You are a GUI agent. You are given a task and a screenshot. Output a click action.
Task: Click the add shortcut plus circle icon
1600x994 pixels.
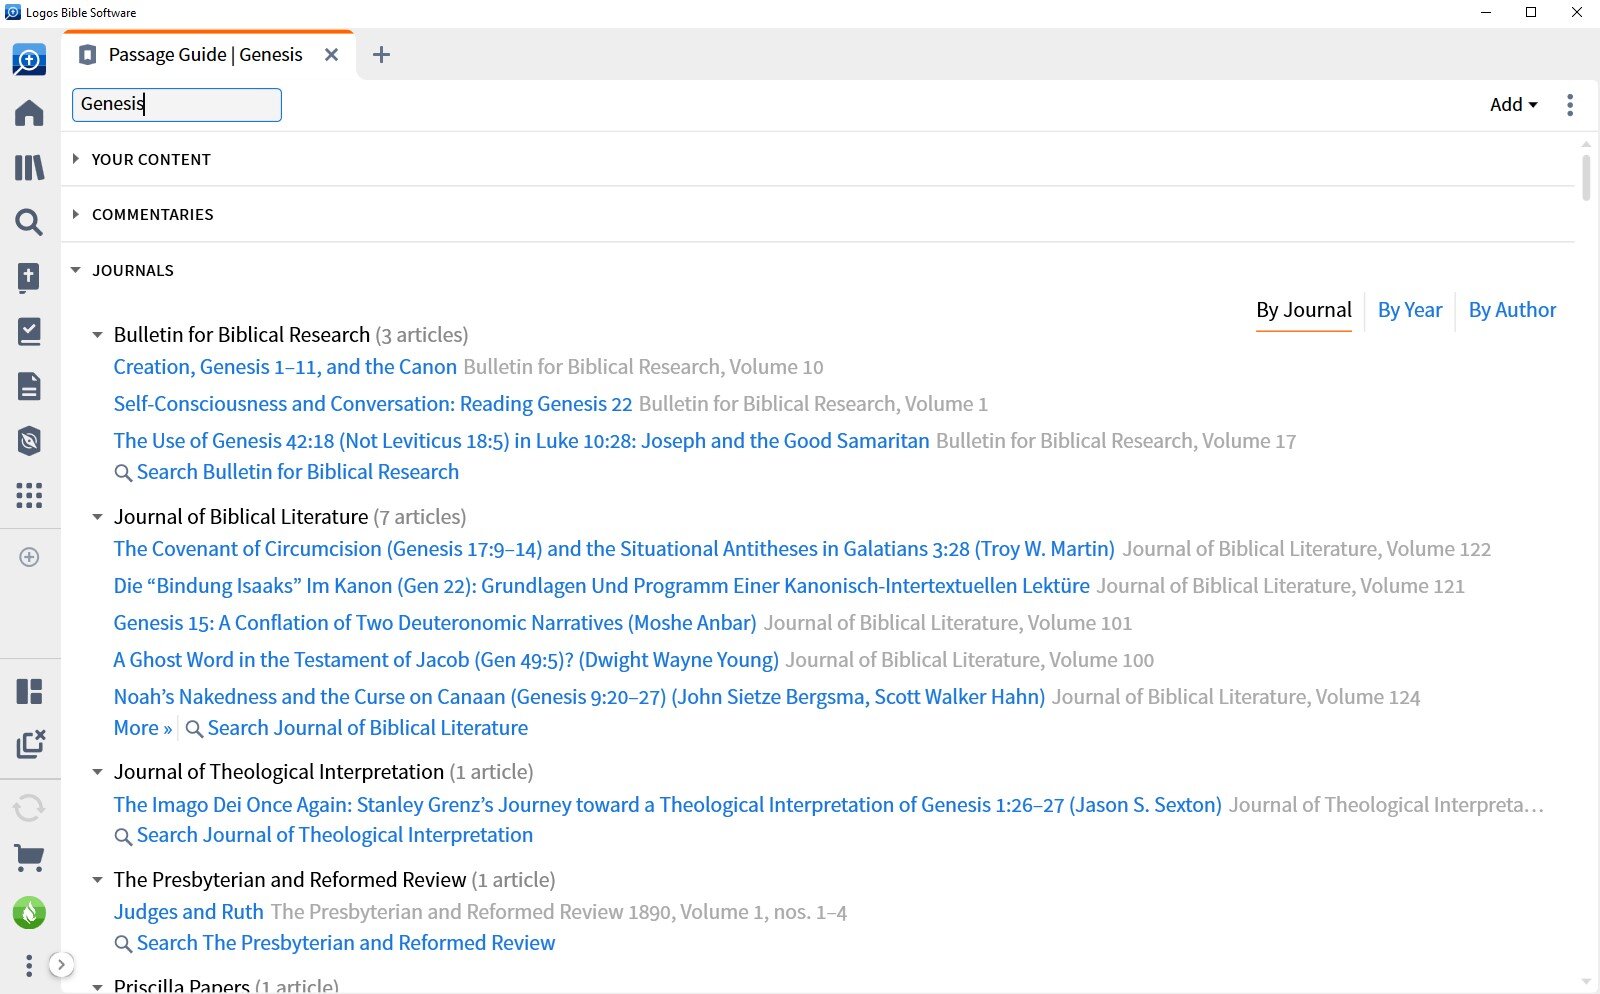(29, 557)
